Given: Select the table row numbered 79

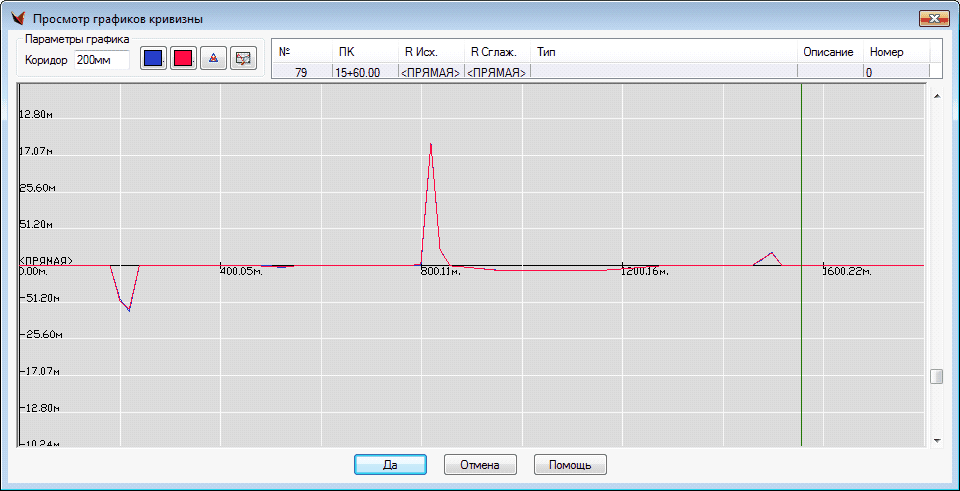Looking at the screenshot, I should tap(302, 72).
